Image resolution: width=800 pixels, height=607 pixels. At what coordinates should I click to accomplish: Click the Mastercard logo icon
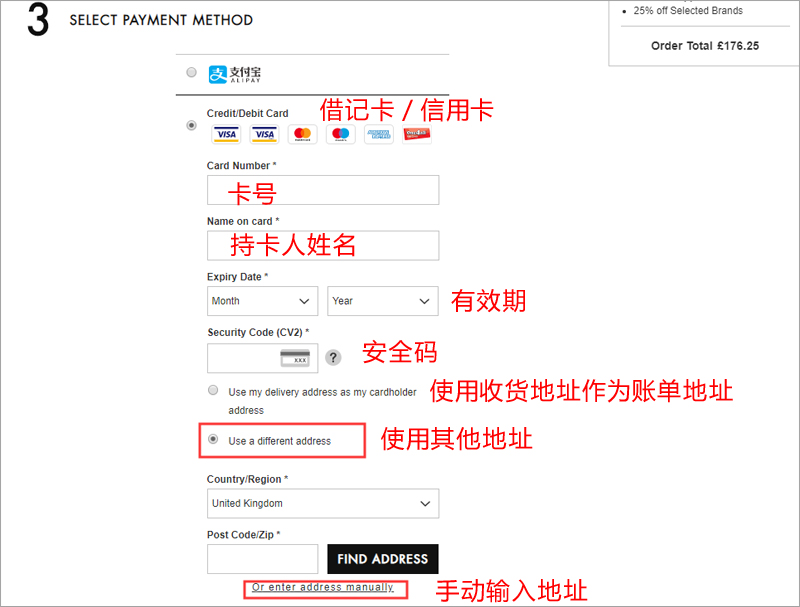(x=303, y=135)
